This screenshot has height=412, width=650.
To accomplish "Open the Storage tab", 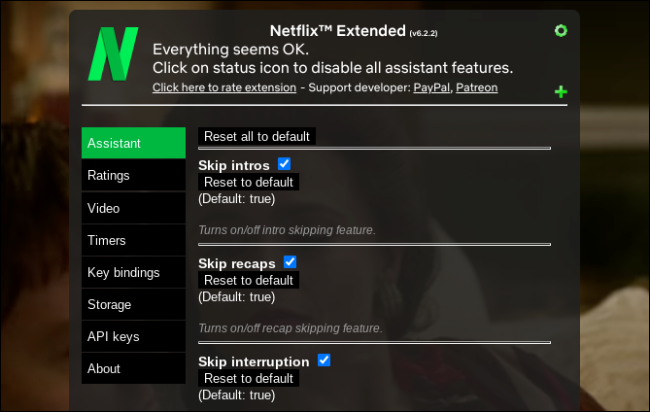I will click(x=133, y=304).
